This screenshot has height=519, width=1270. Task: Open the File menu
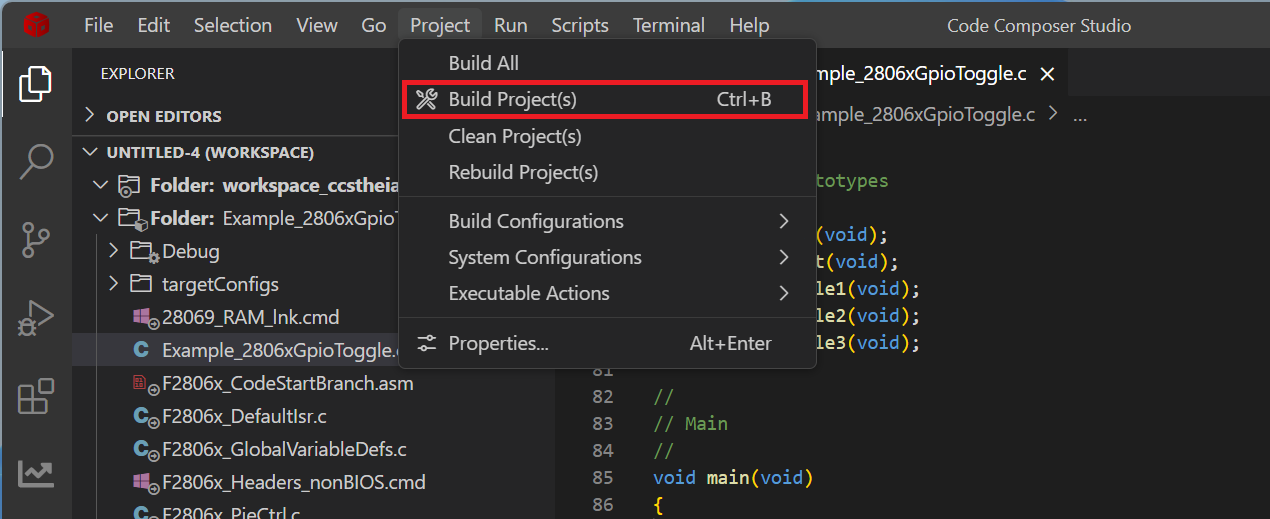click(98, 25)
